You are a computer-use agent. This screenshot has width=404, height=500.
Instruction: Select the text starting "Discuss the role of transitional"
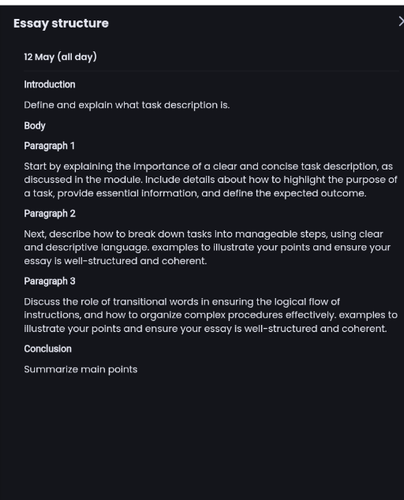(x=211, y=315)
